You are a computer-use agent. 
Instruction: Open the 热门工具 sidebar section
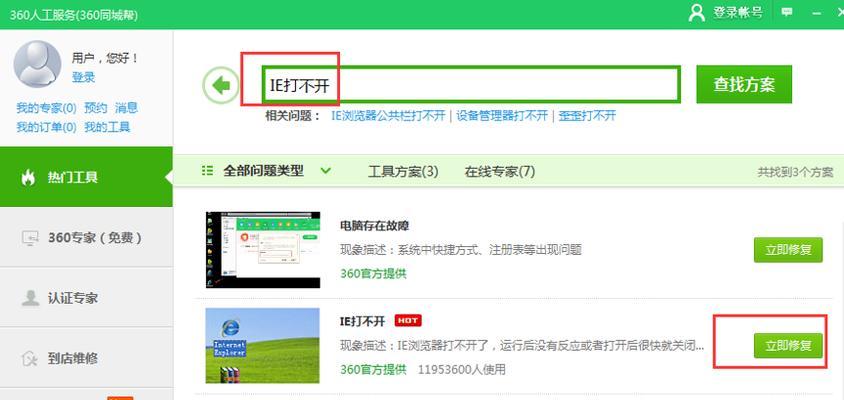86,177
